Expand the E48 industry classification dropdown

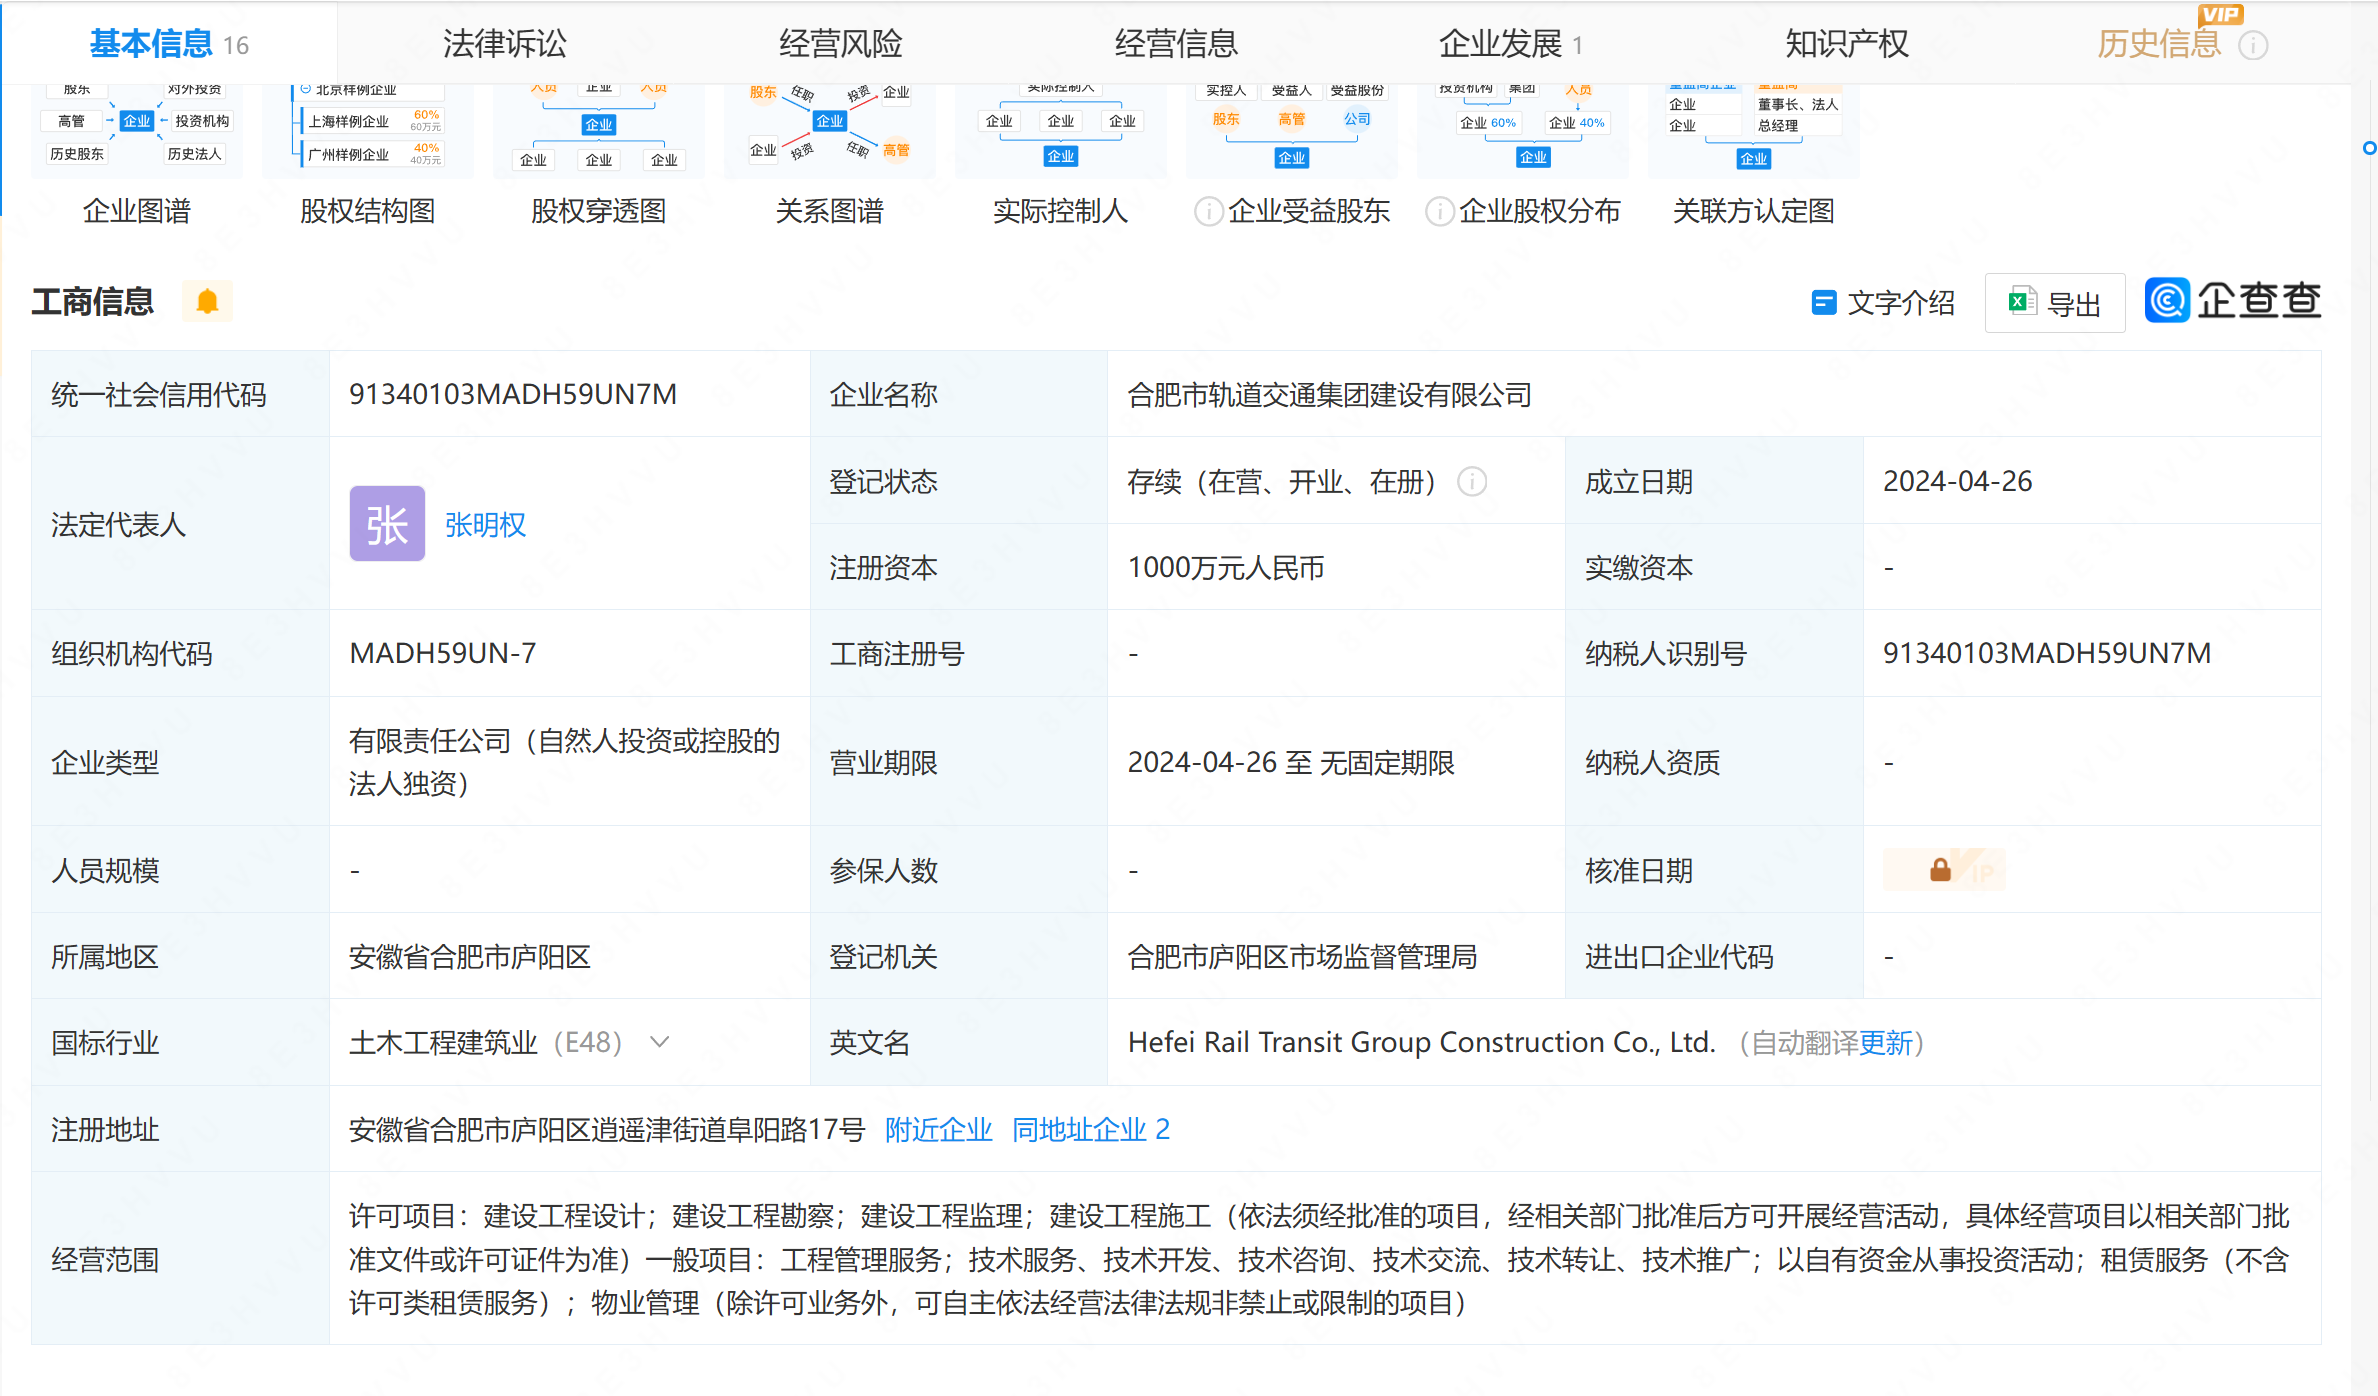pyautogui.click(x=658, y=1042)
